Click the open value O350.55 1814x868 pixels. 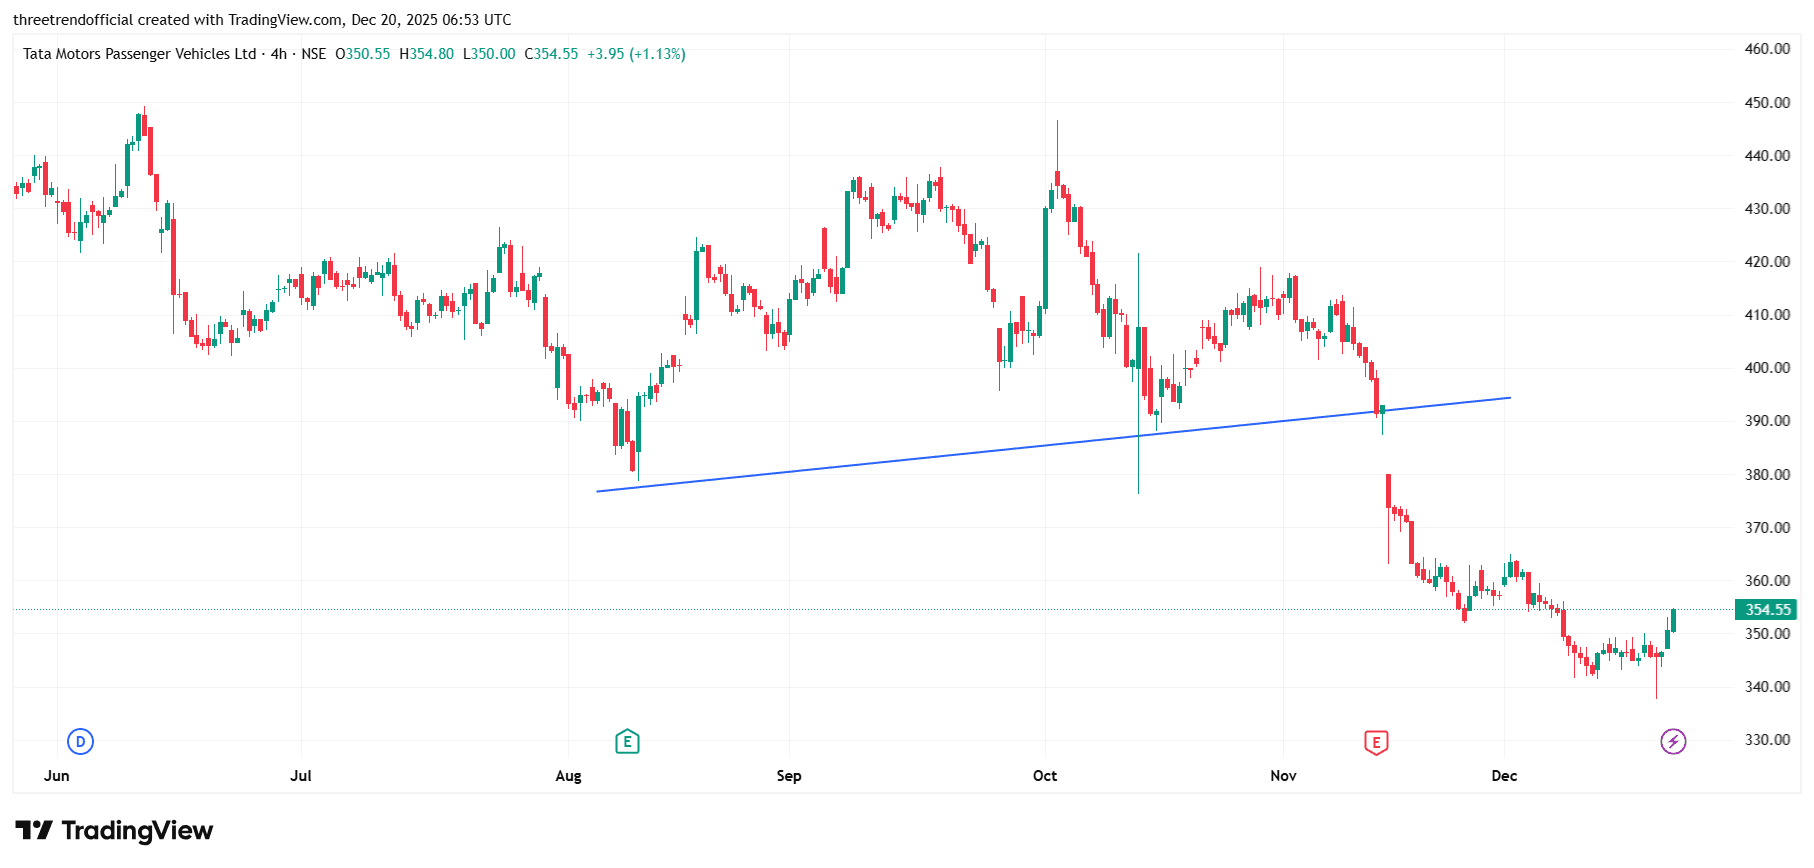click(x=363, y=54)
